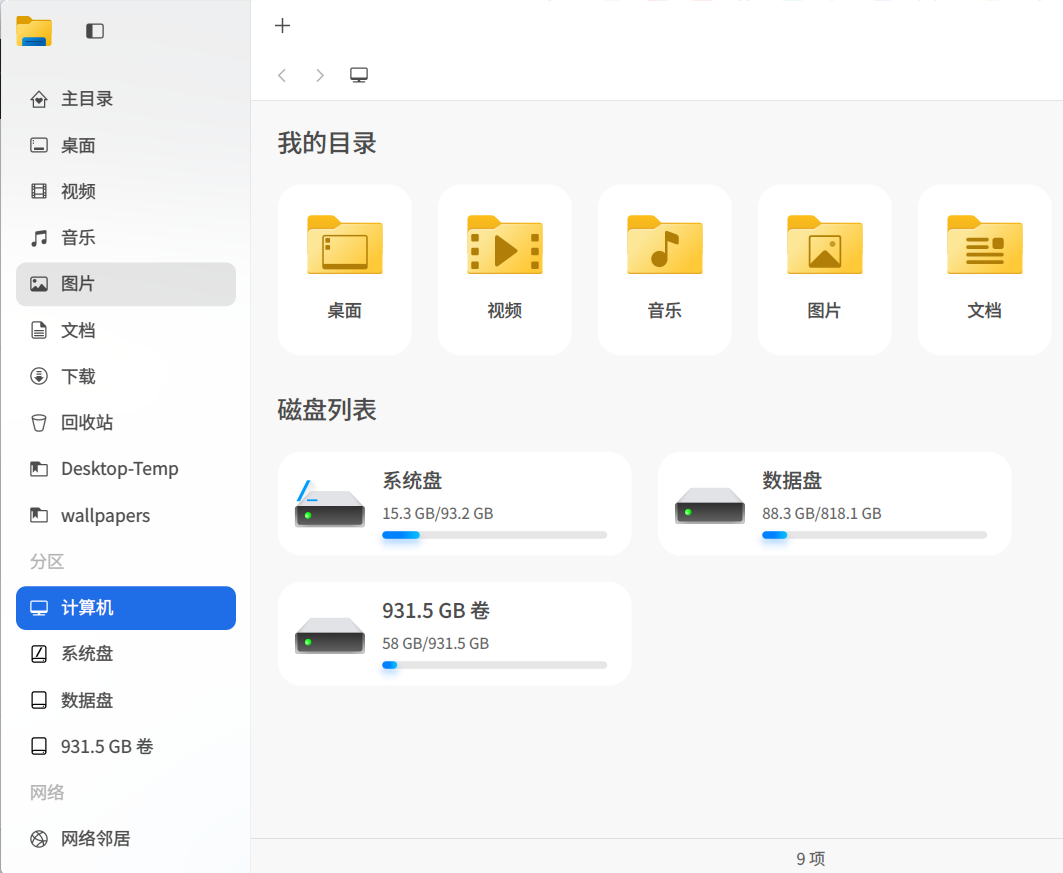Open 文档 in the sidebar
Screen dimensions: 1063x873
(x=126, y=330)
